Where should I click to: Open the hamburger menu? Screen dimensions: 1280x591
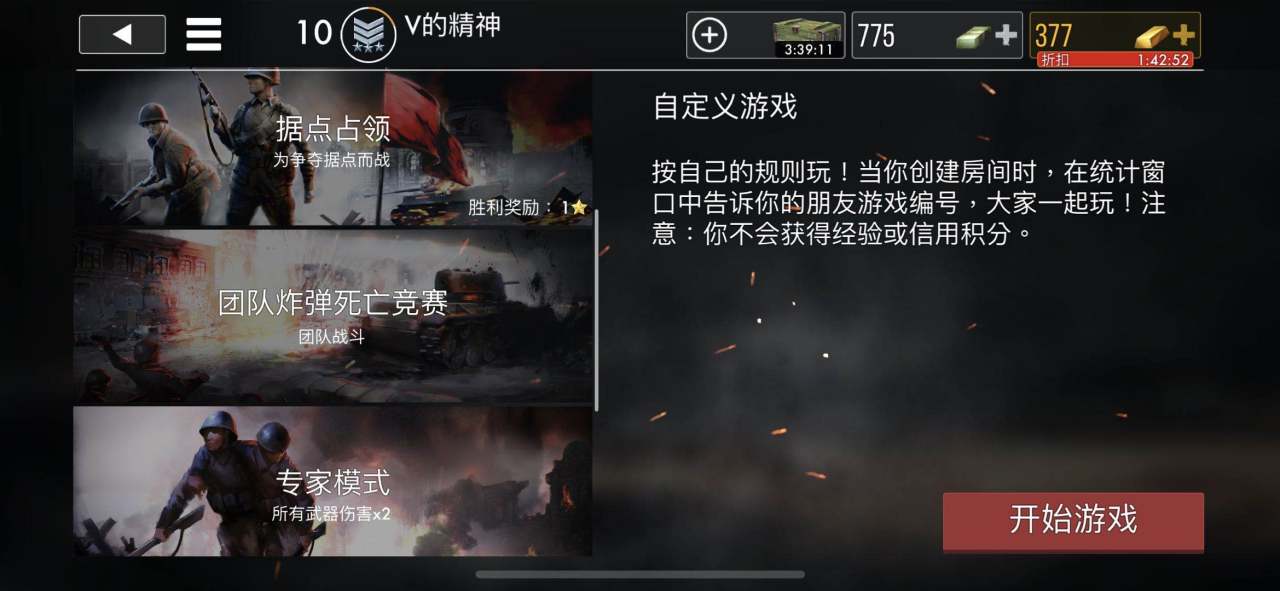[x=204, y=34]
